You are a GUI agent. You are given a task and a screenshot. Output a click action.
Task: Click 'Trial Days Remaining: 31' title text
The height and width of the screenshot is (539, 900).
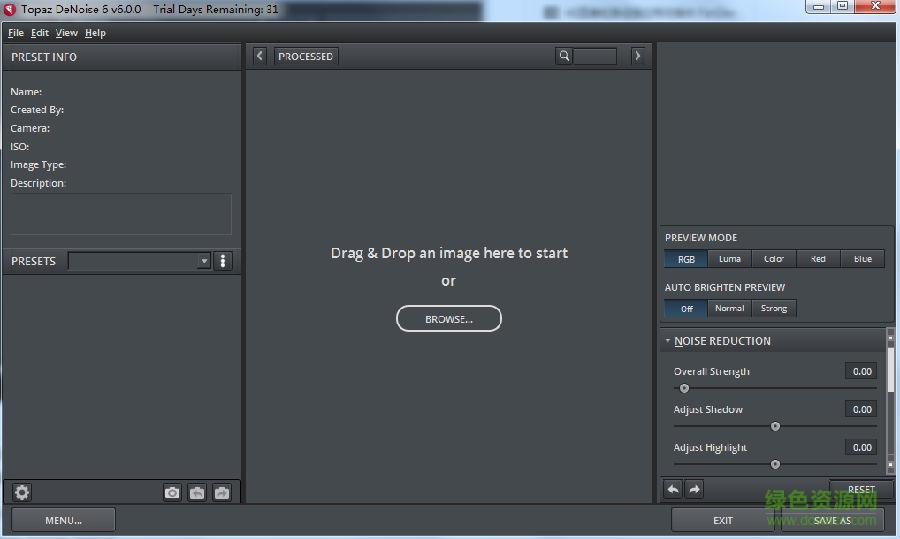216,9
